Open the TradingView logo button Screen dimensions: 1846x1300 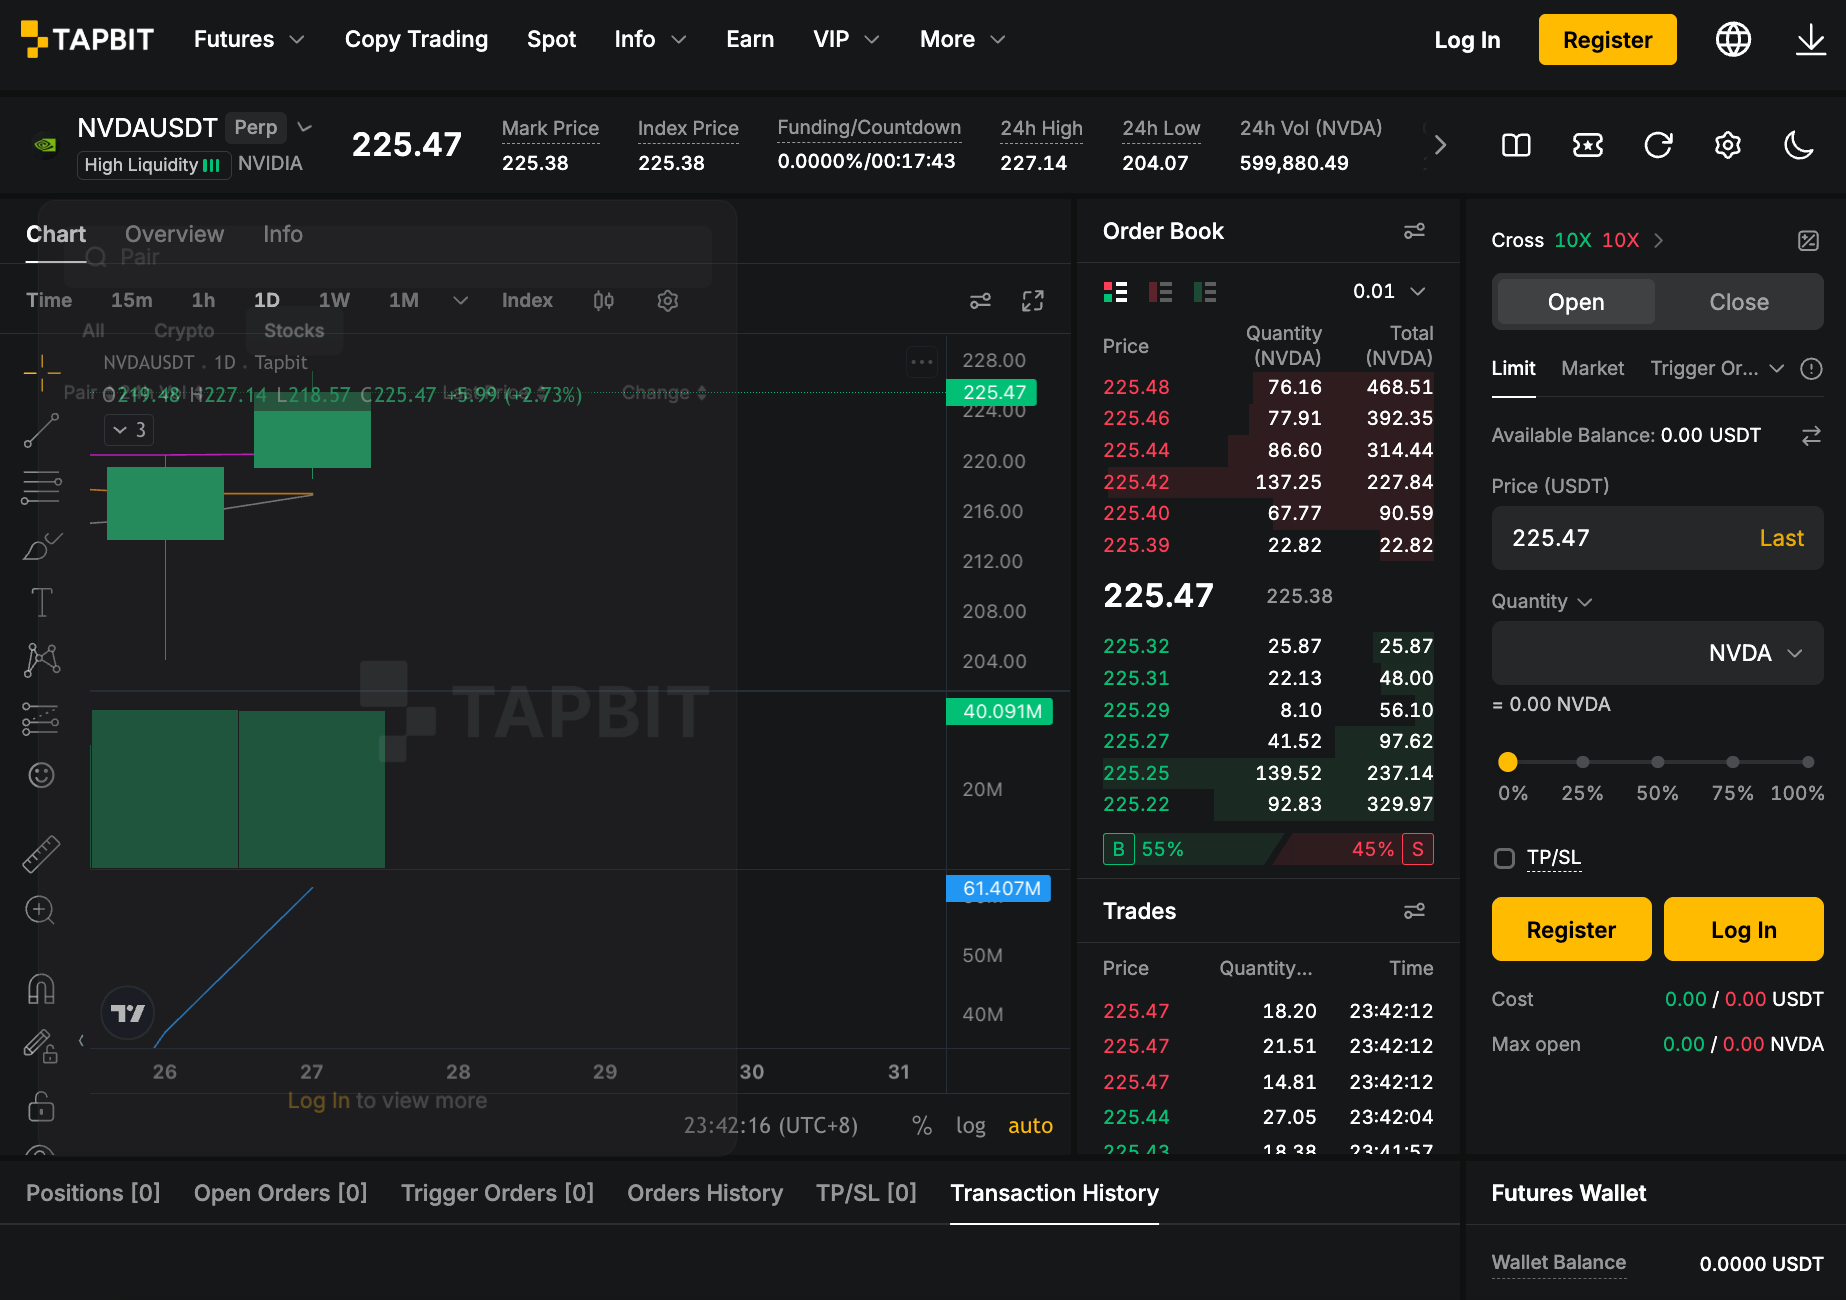pyautogui.click(x=128, y=1013)
